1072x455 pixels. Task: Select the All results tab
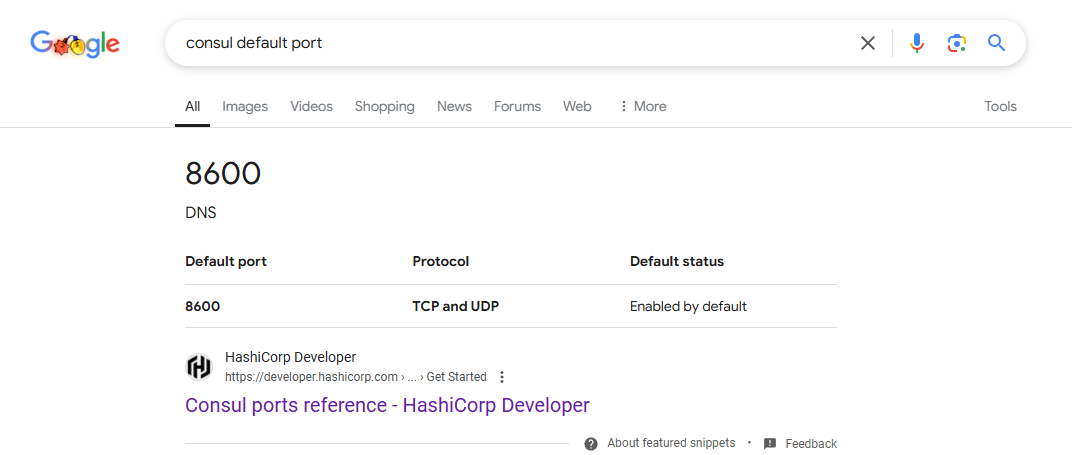(193, 106)
